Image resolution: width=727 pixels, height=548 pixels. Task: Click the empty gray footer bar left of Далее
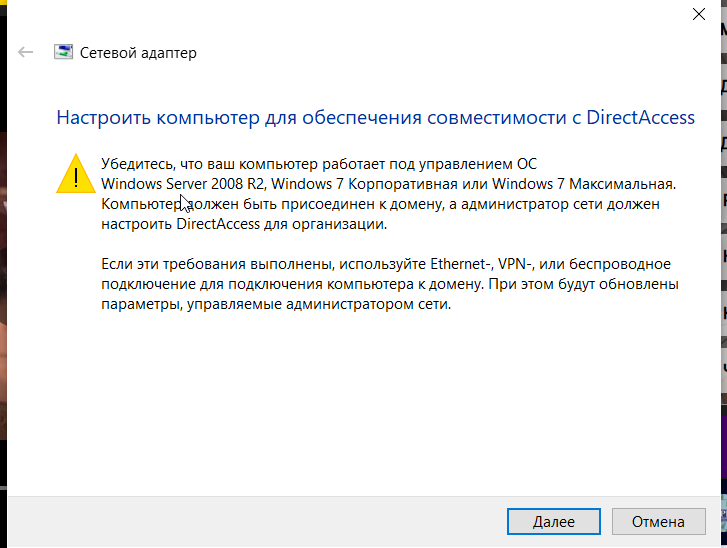point(250,521)
